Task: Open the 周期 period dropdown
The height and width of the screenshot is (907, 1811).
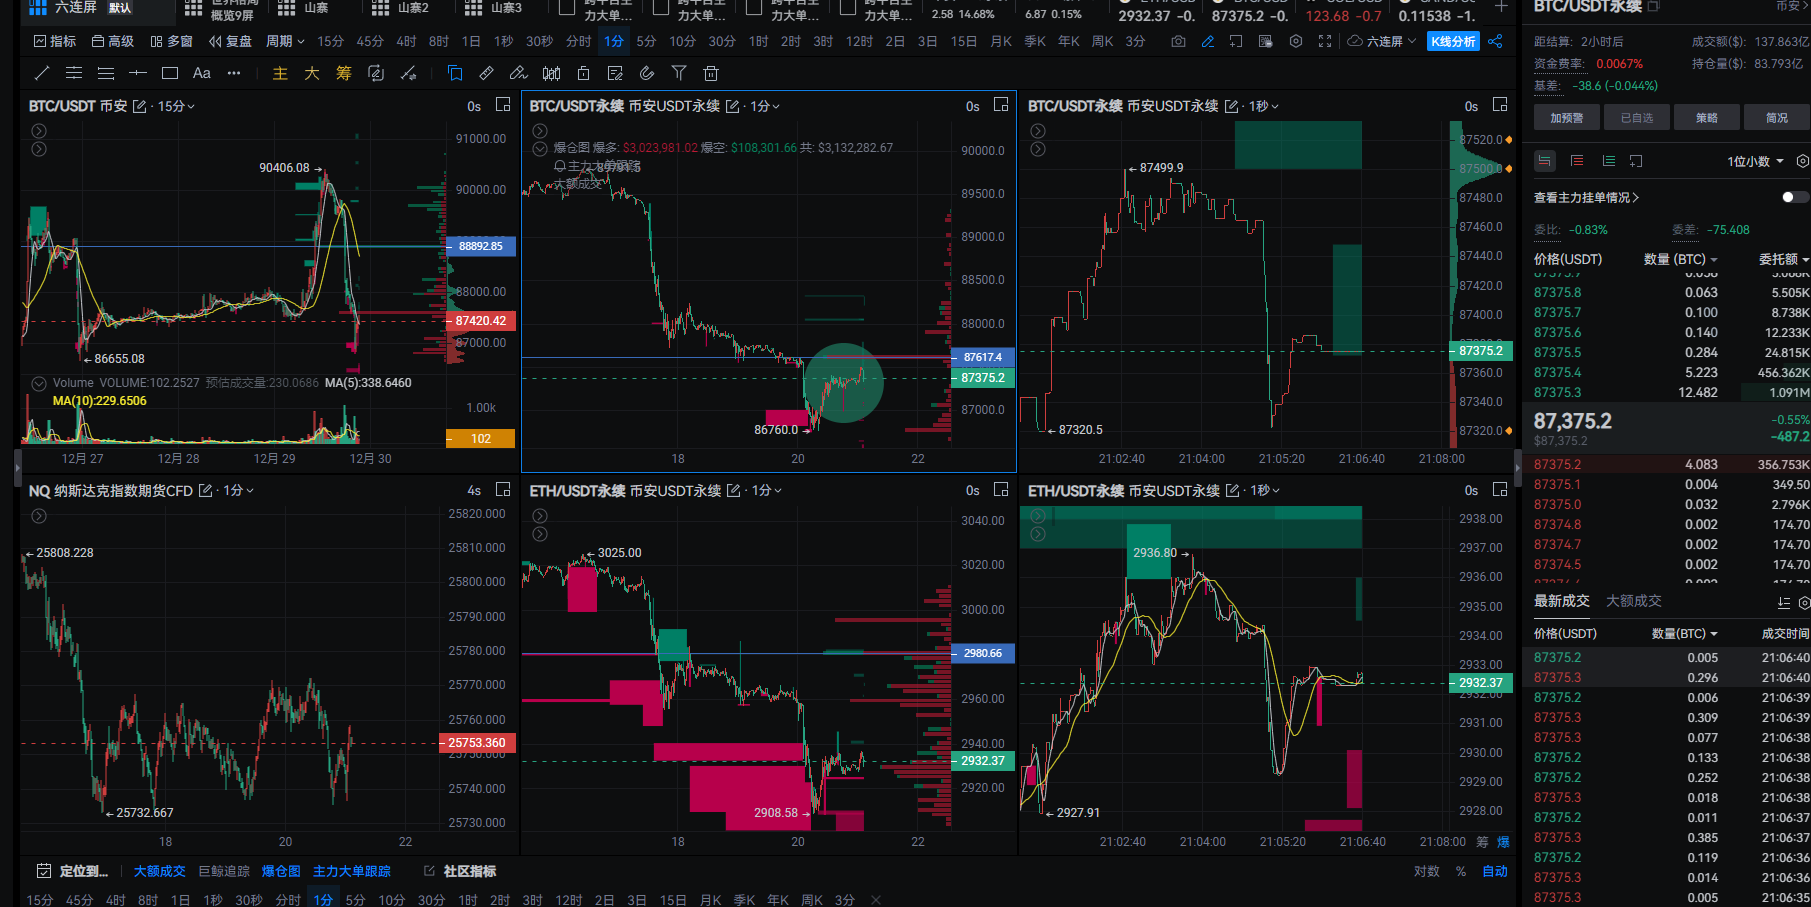Action: coord(284,41)
